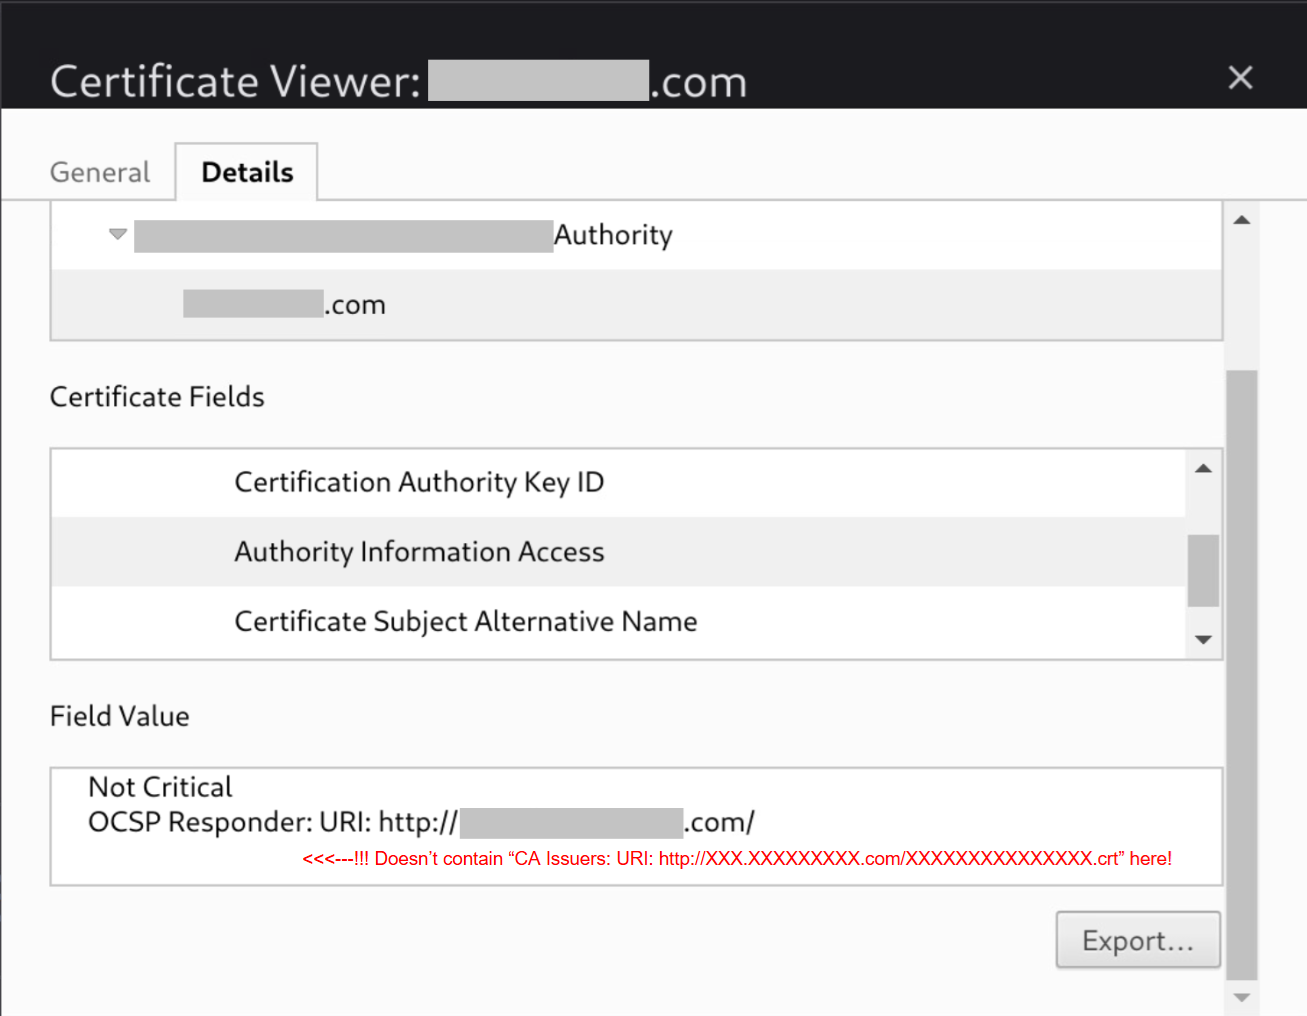This screenshot has height=1016, width=1307.
Task: Click the OCSP Responder URI line
Action: (x=421, y=822)
